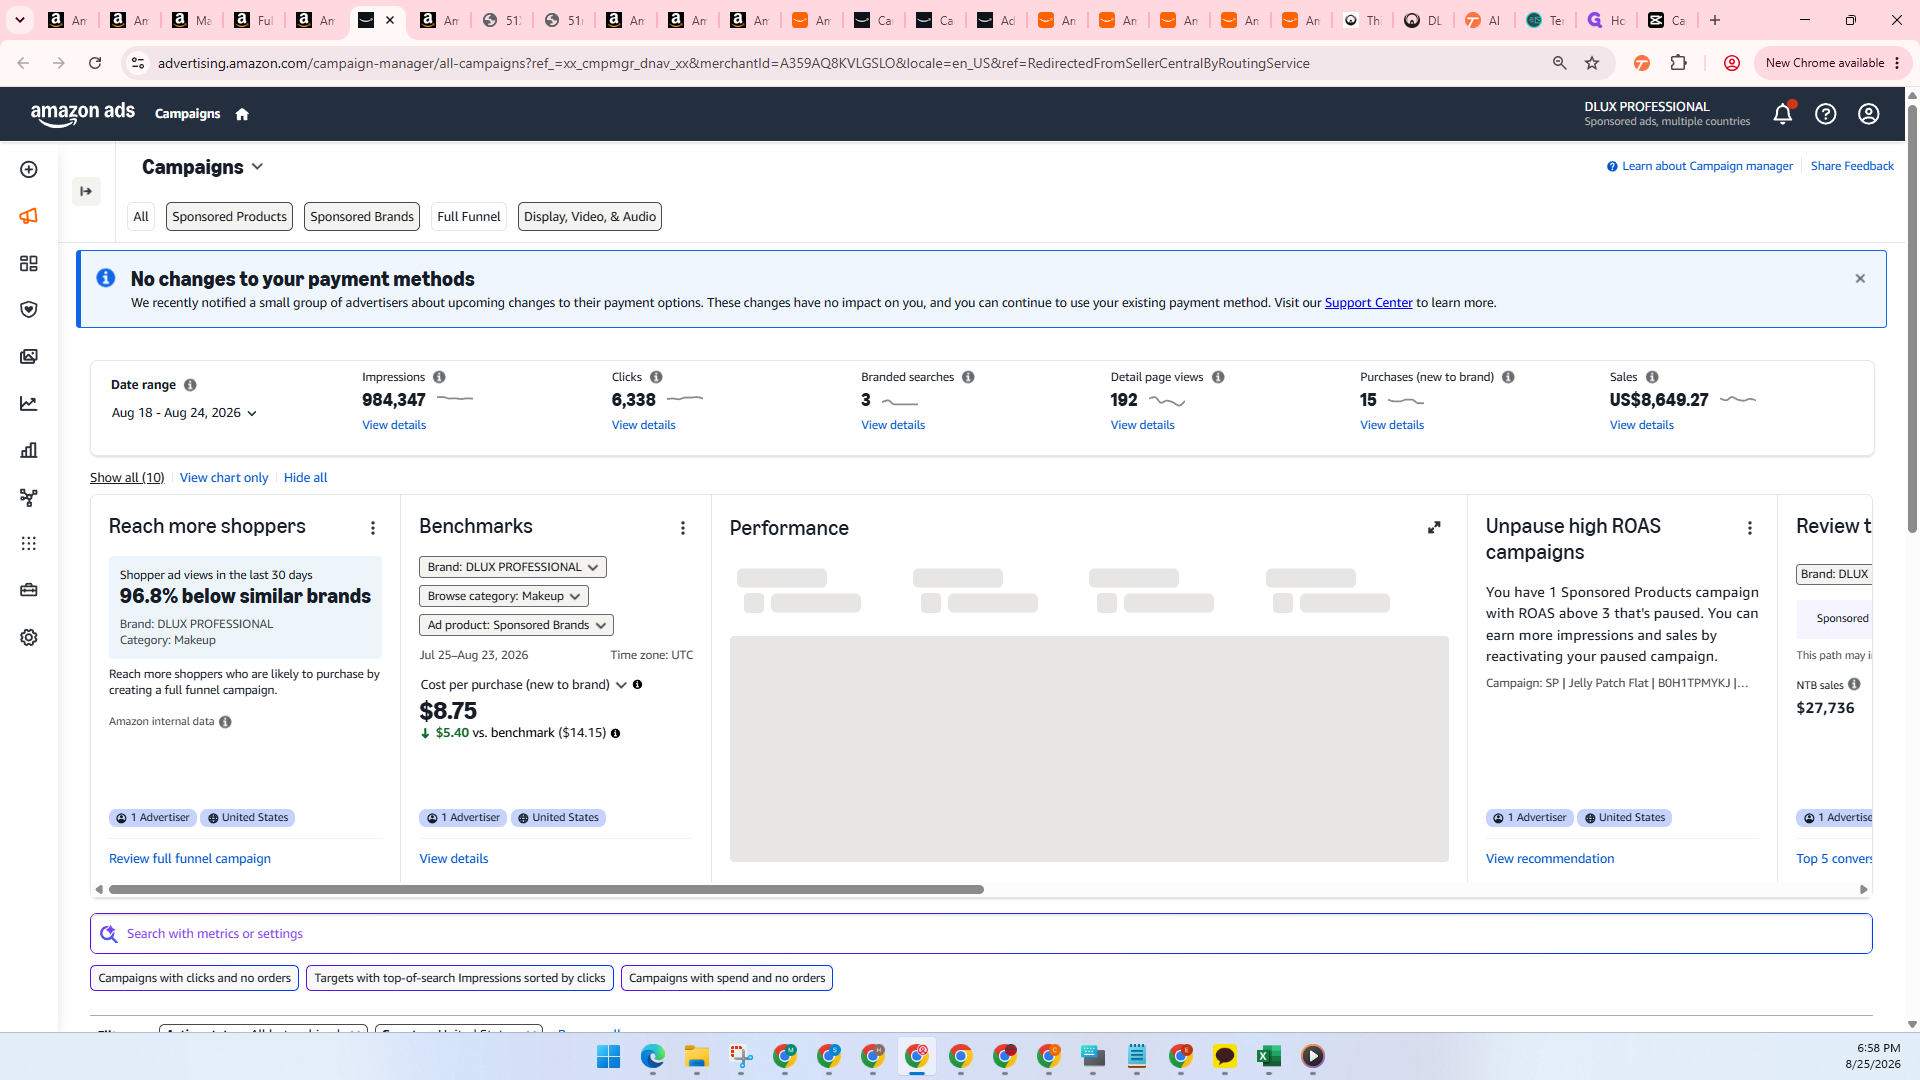1920x1080 pixels.
Task: Apply Campaigns with clicks and no orders filter
Action: click(x=194, y=979)
